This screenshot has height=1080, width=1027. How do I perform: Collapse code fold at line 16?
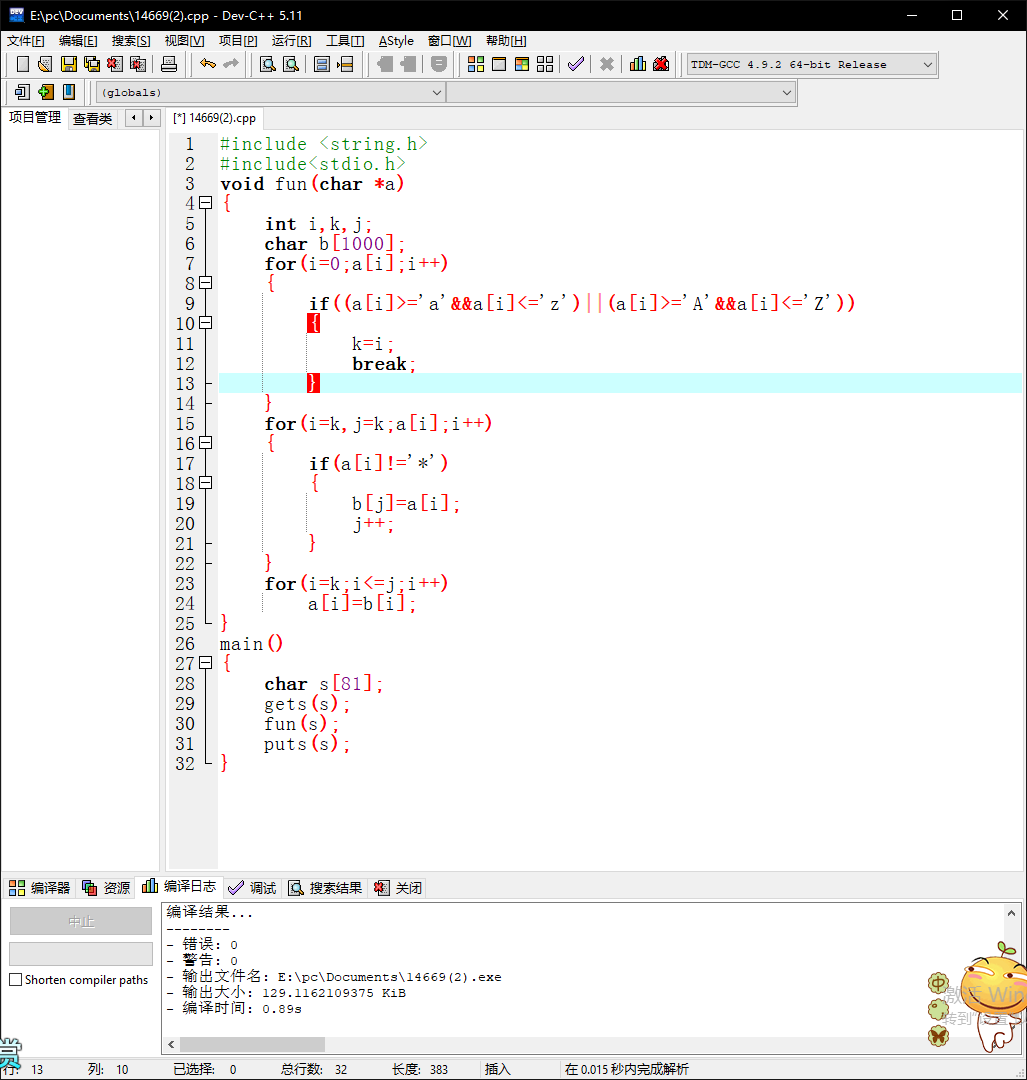click(205, 442)
